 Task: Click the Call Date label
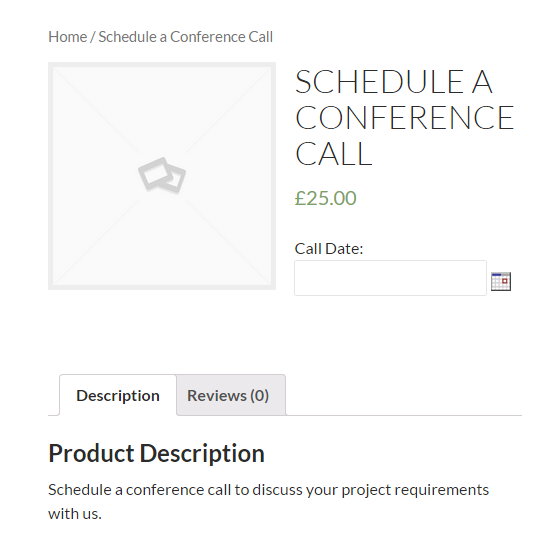coord(329,248)
